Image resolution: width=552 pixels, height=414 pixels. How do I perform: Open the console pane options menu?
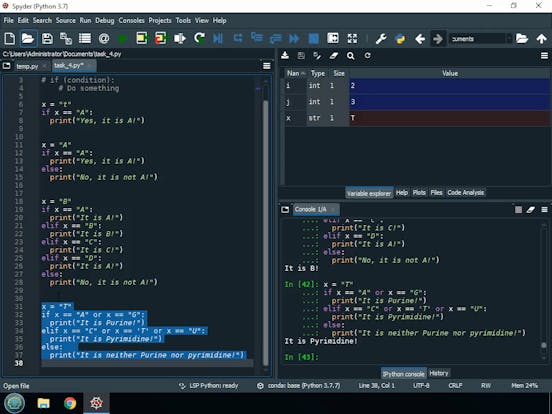(544, 209)
